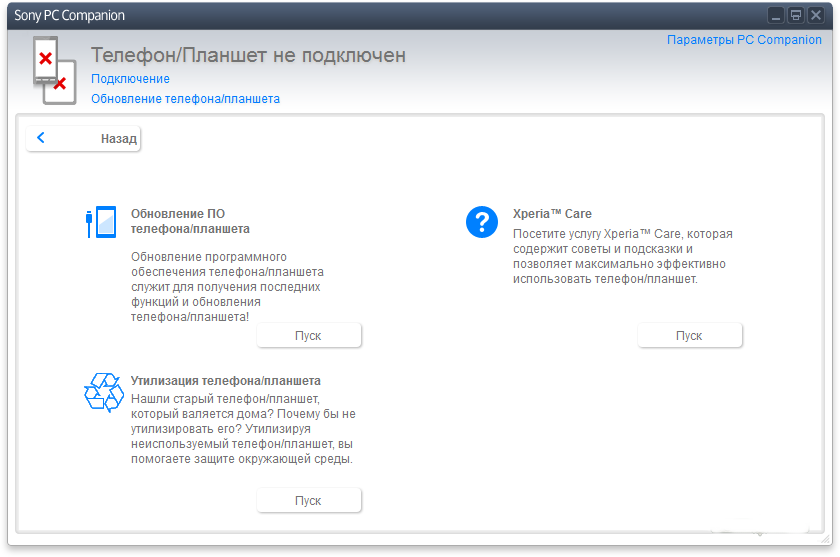Minimize the Sony PC Companion window
Image resolution: width=840 pixels, height=557 pixels.
(776, 15)
